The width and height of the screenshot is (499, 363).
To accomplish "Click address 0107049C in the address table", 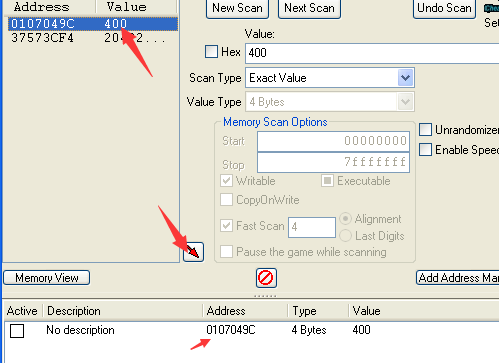I will 231,330.
